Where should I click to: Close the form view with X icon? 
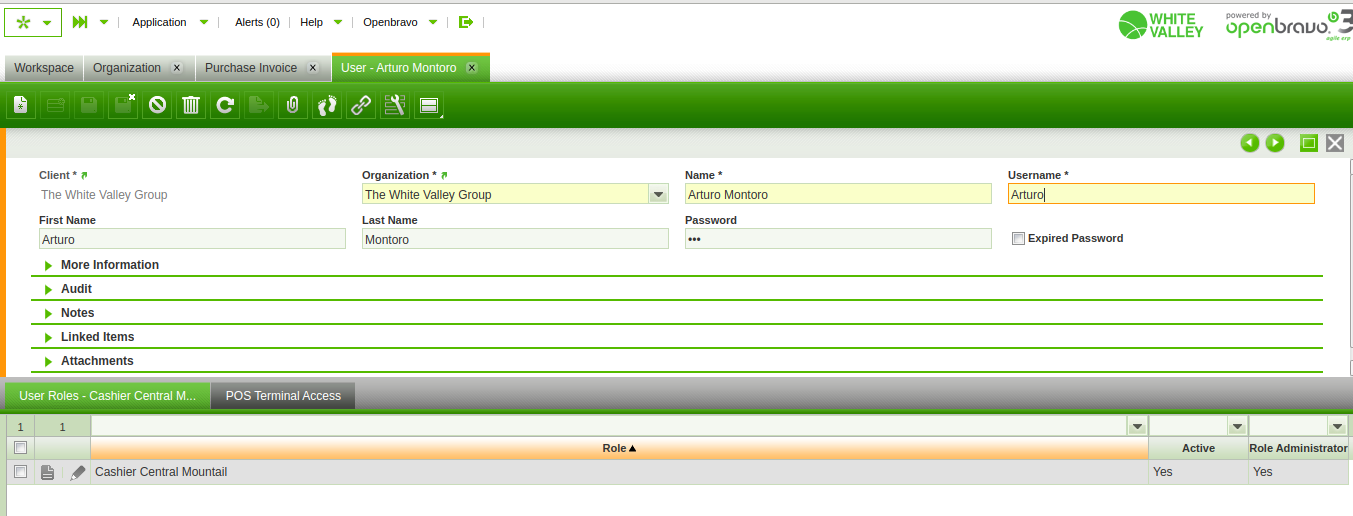[1334, 143]
